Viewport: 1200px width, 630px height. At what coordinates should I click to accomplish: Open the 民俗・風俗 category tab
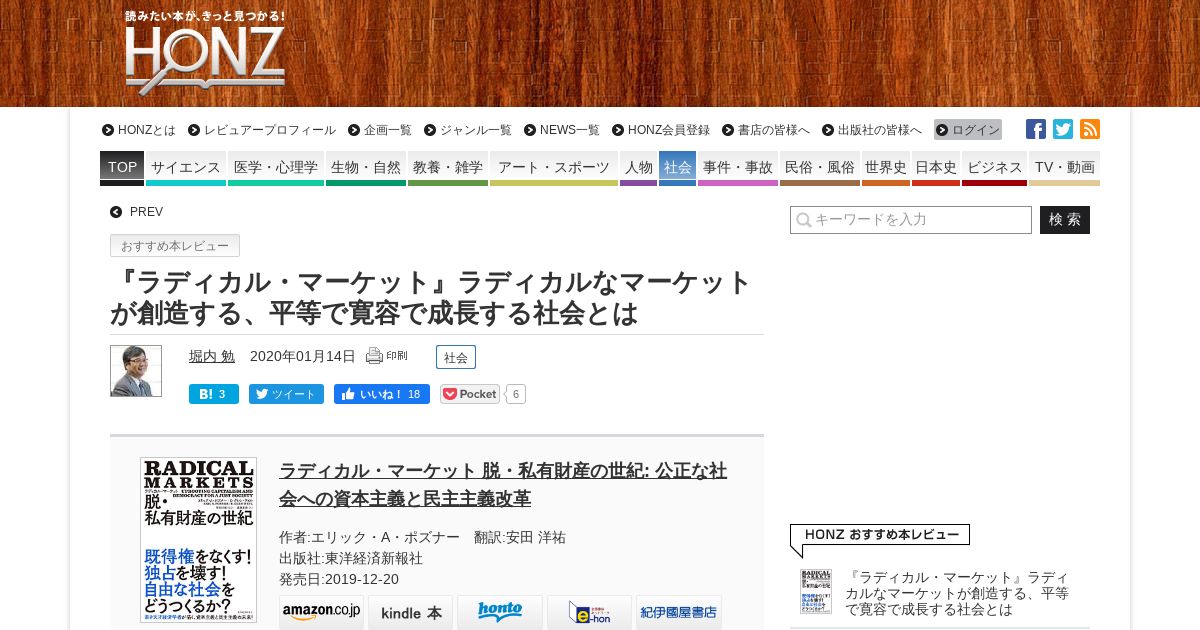coord(820,168)
